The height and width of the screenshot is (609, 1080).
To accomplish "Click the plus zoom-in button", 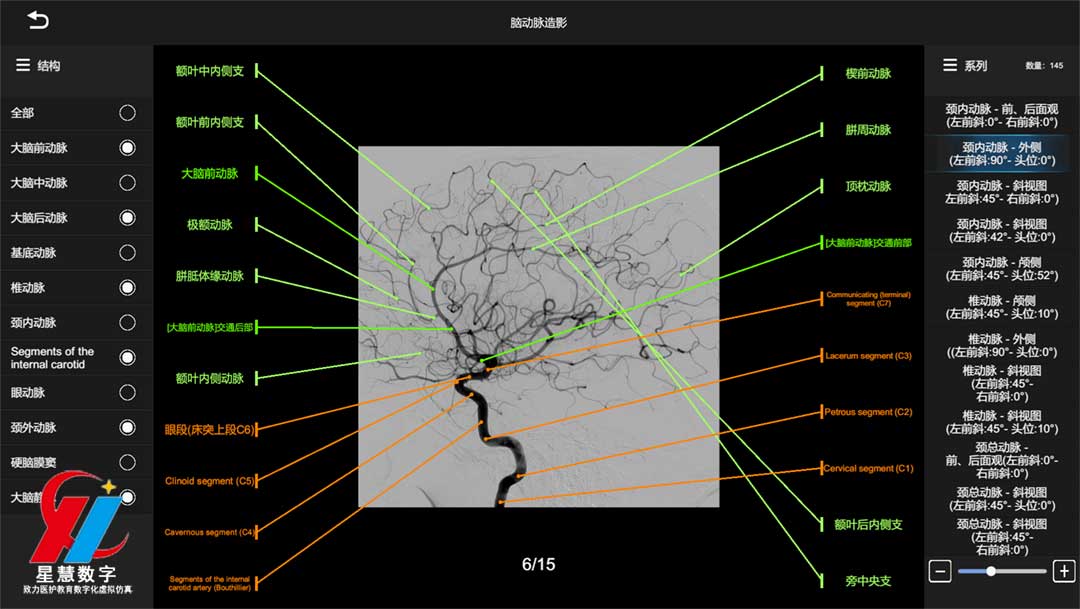I will point(1064,571).
